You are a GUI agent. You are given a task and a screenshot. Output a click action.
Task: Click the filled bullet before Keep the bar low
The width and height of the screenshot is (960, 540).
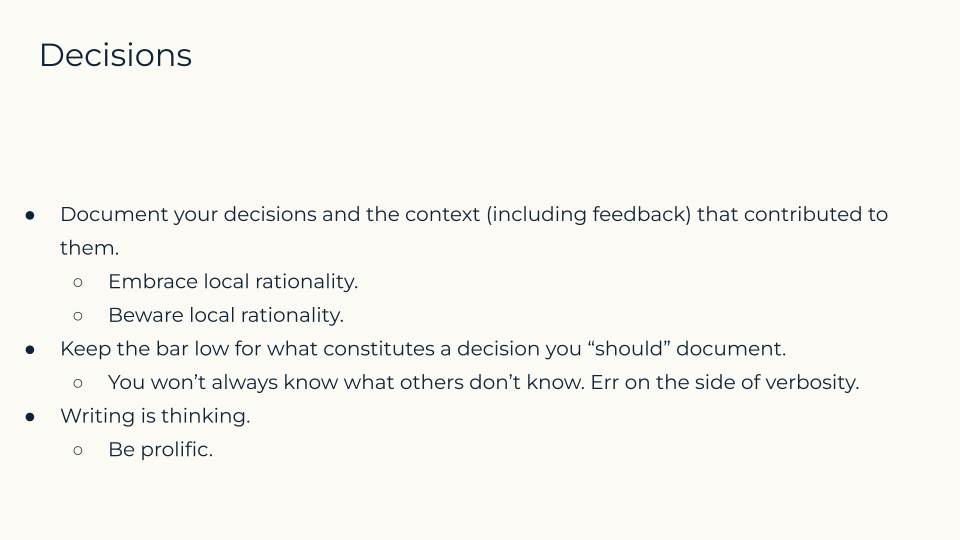[x=30, y=350]
